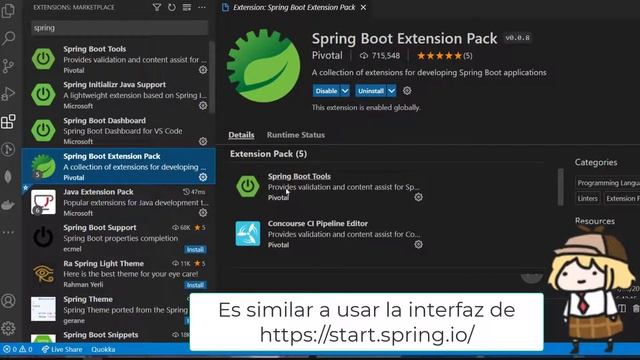Image resolution: width=640 pixels, height=360 pixels.
Task: Select Java Extension Pack in list
Action: (118, 202)
